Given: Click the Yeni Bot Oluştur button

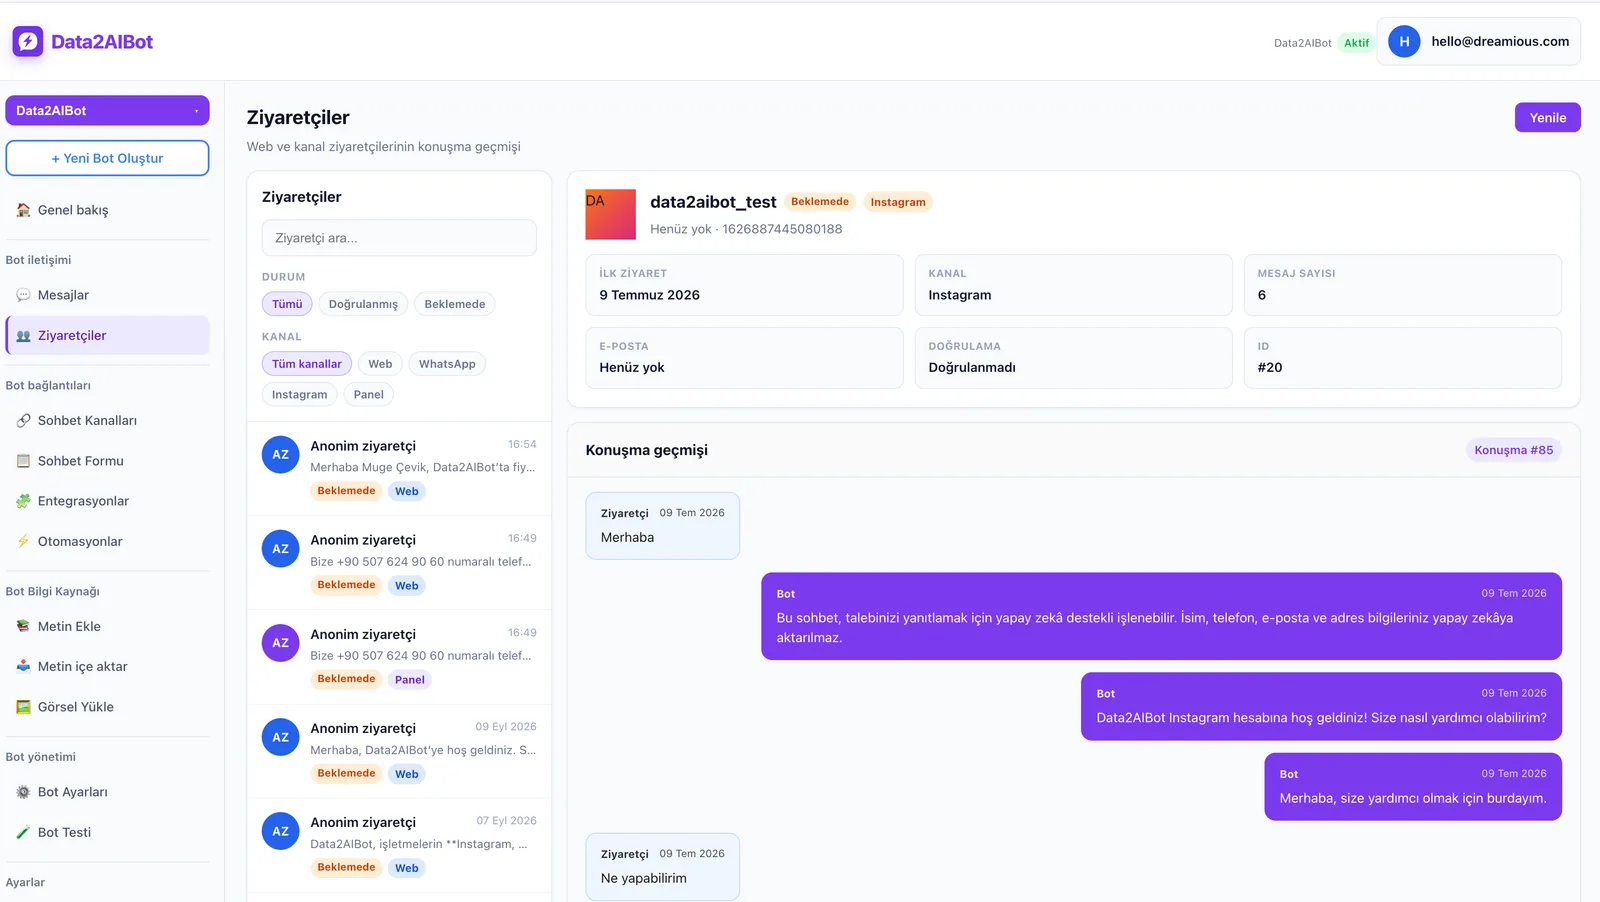Looking at the screenshot, I should coord(107,158).
